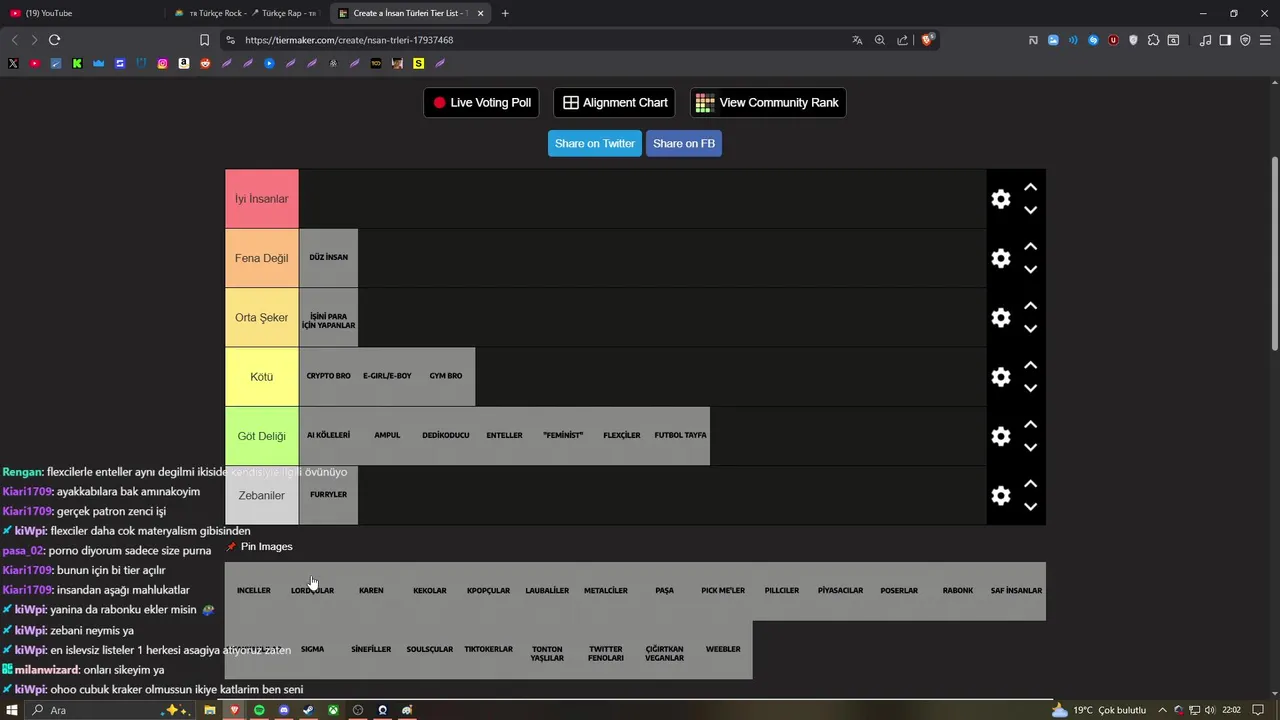Image resolution: width=1280 pixels, height=720 pixels.
Task: Open Instagram bookmark
Action: [x=162, y=63]
